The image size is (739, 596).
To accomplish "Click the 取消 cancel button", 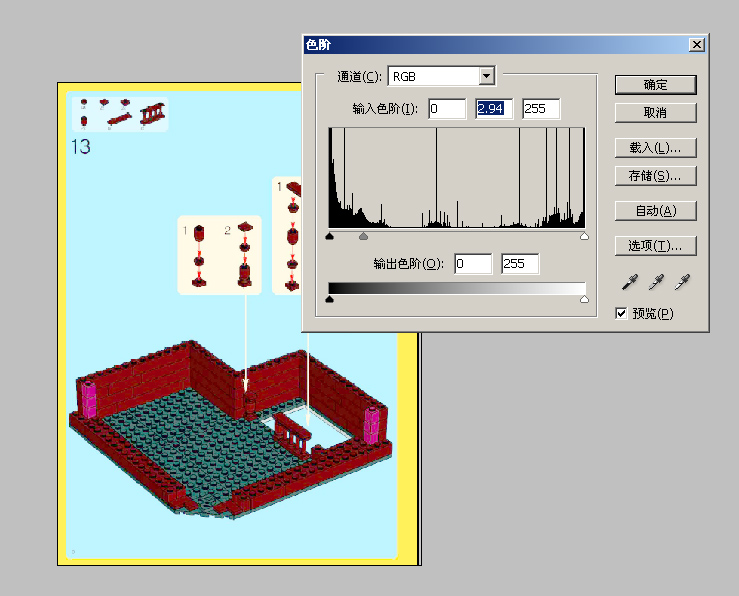I will (x=656, y=113).
